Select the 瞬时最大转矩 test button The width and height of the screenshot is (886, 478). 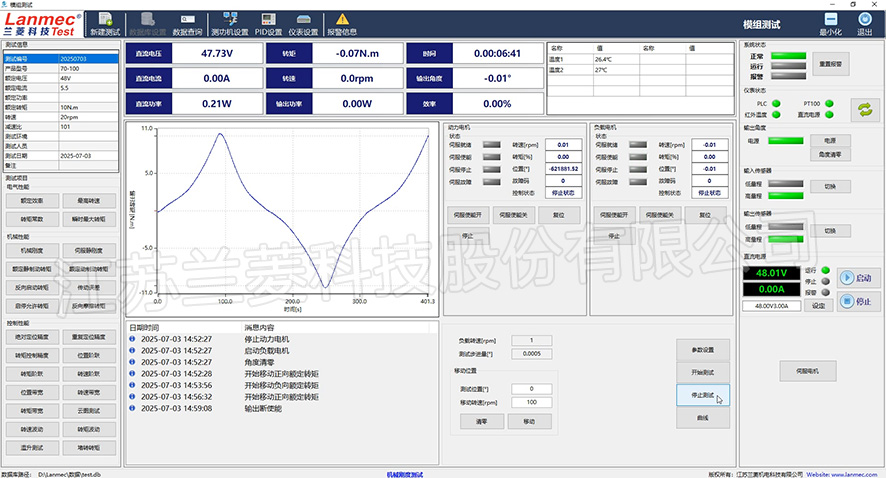[89, 219]
